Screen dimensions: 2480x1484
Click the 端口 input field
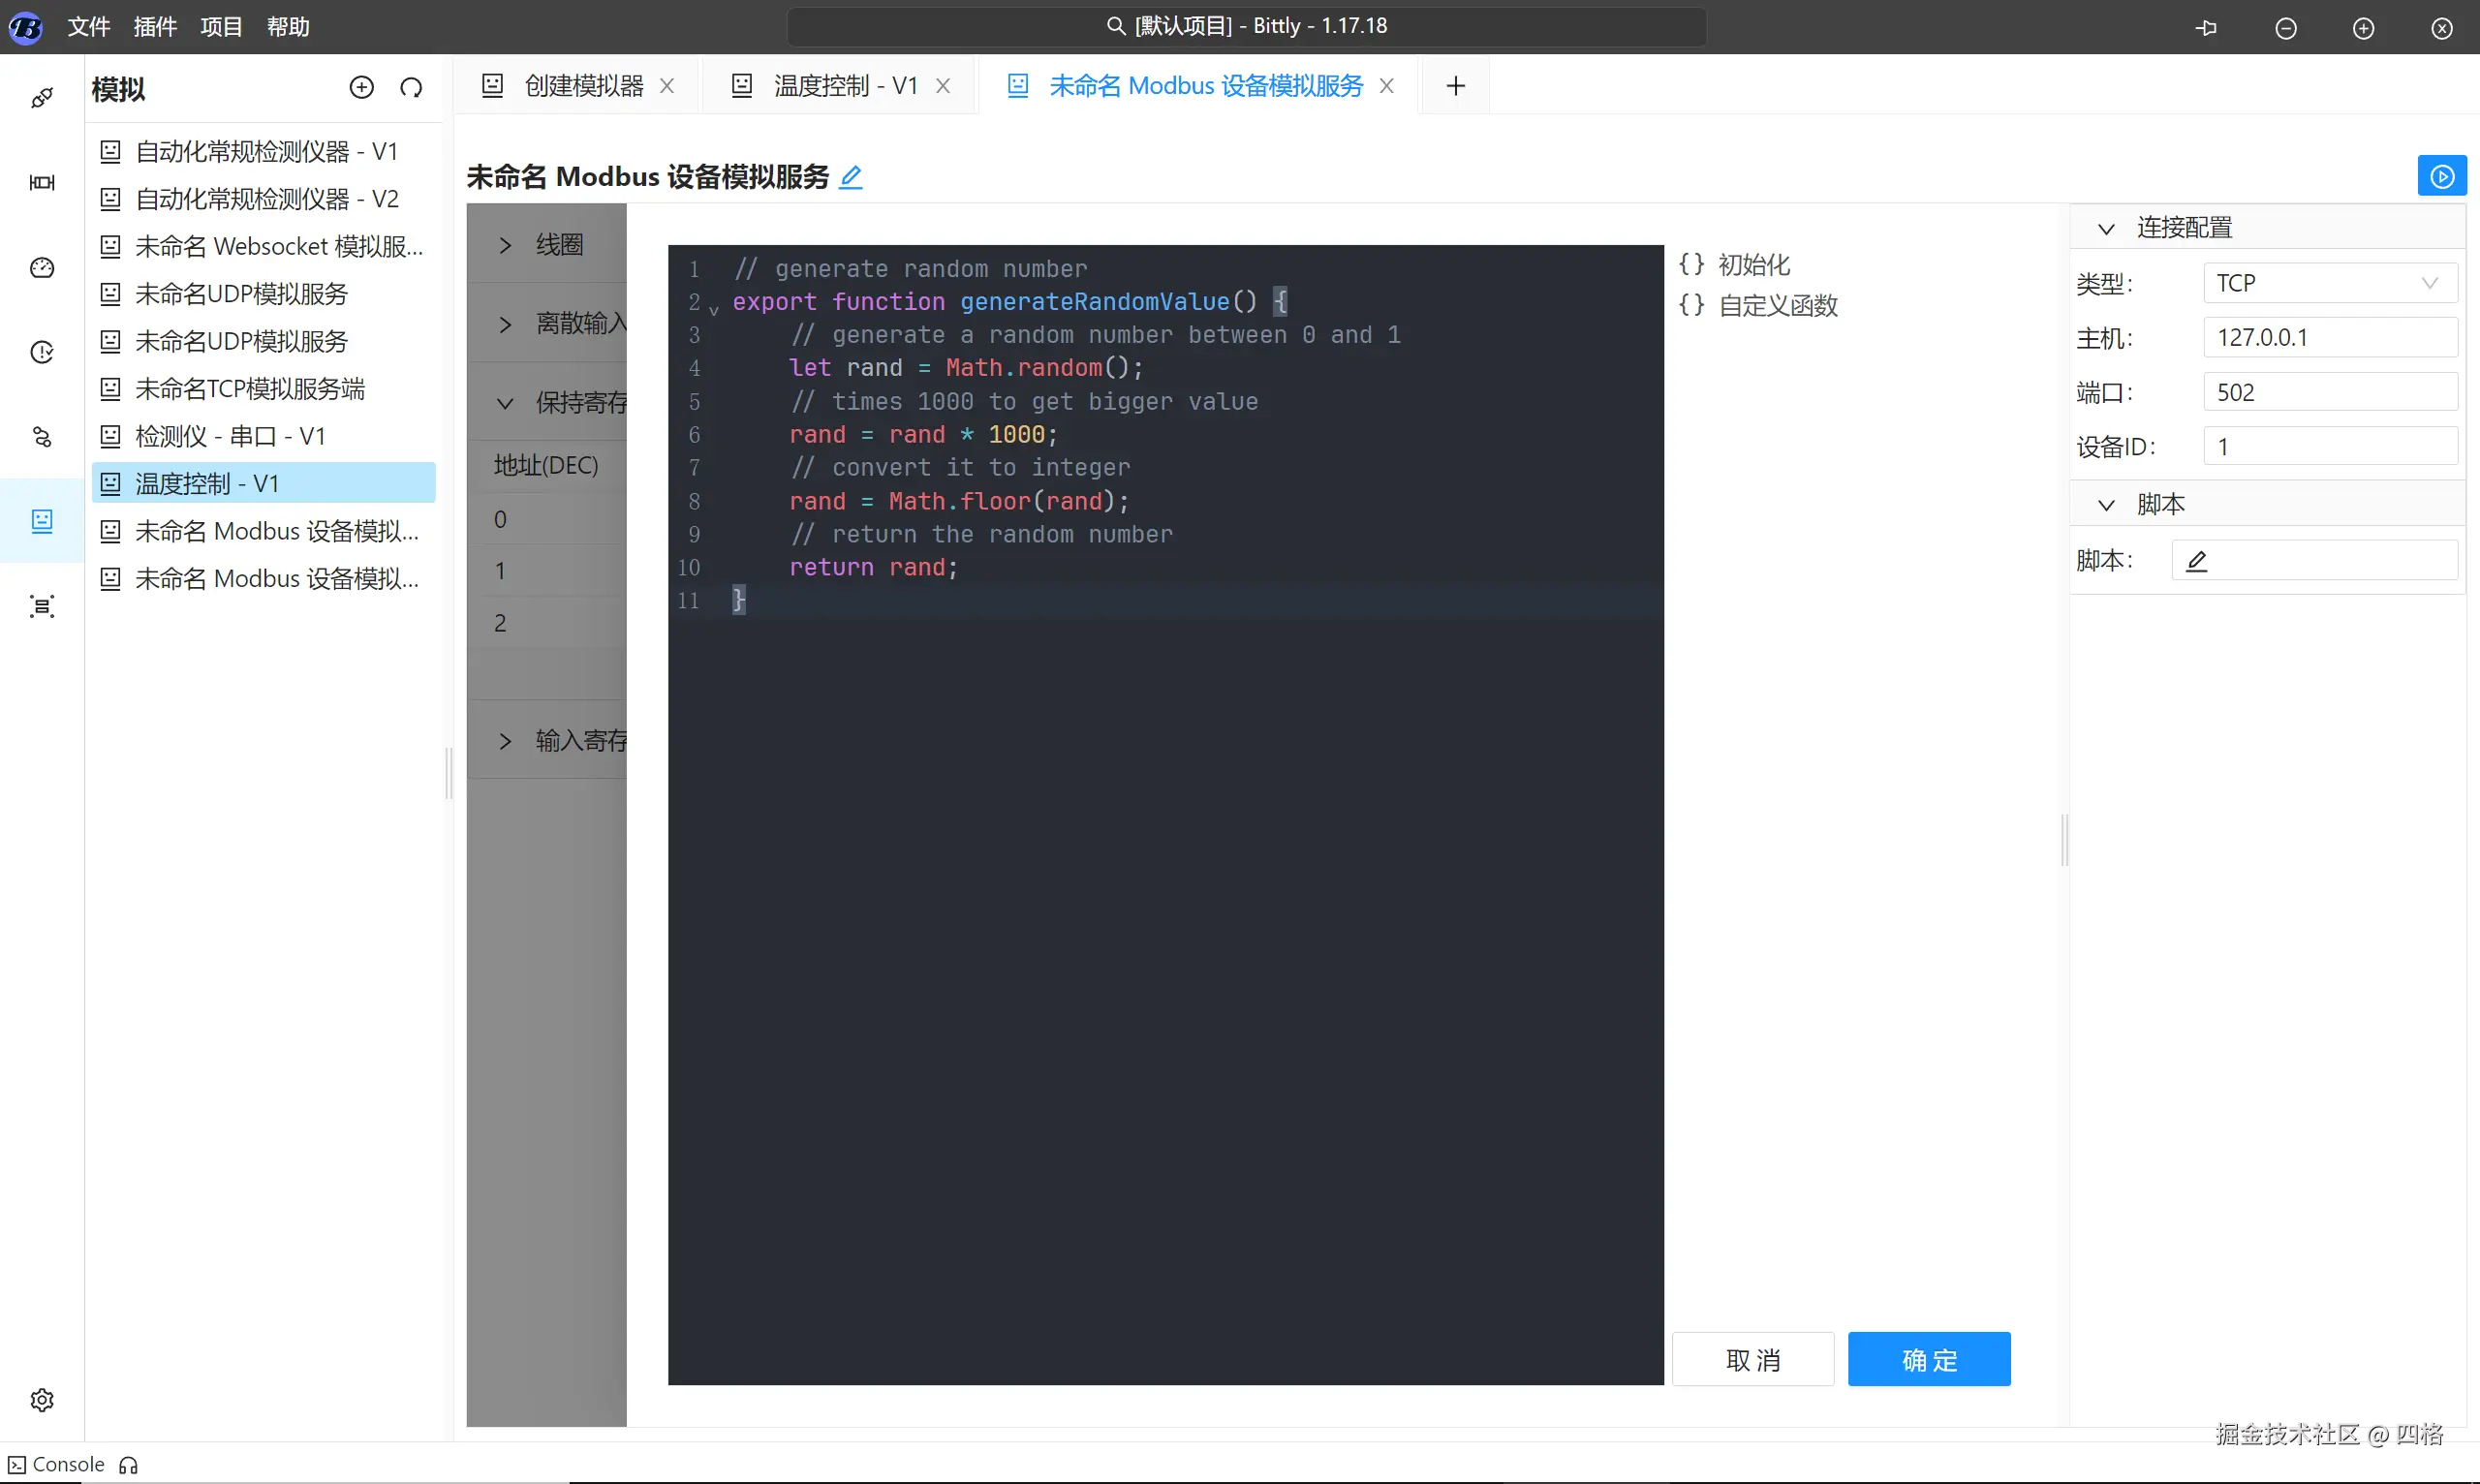point(2329,392)
